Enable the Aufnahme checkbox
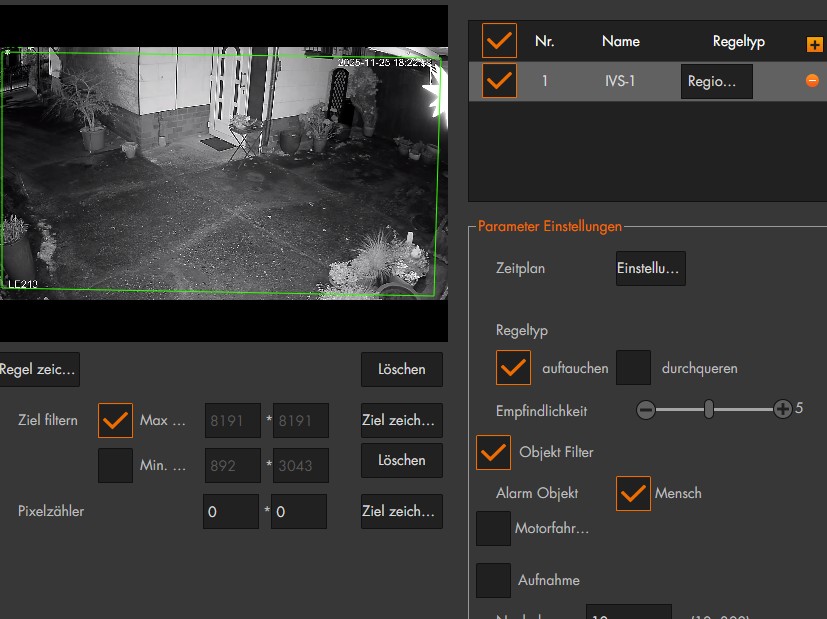 coord(493,580)
